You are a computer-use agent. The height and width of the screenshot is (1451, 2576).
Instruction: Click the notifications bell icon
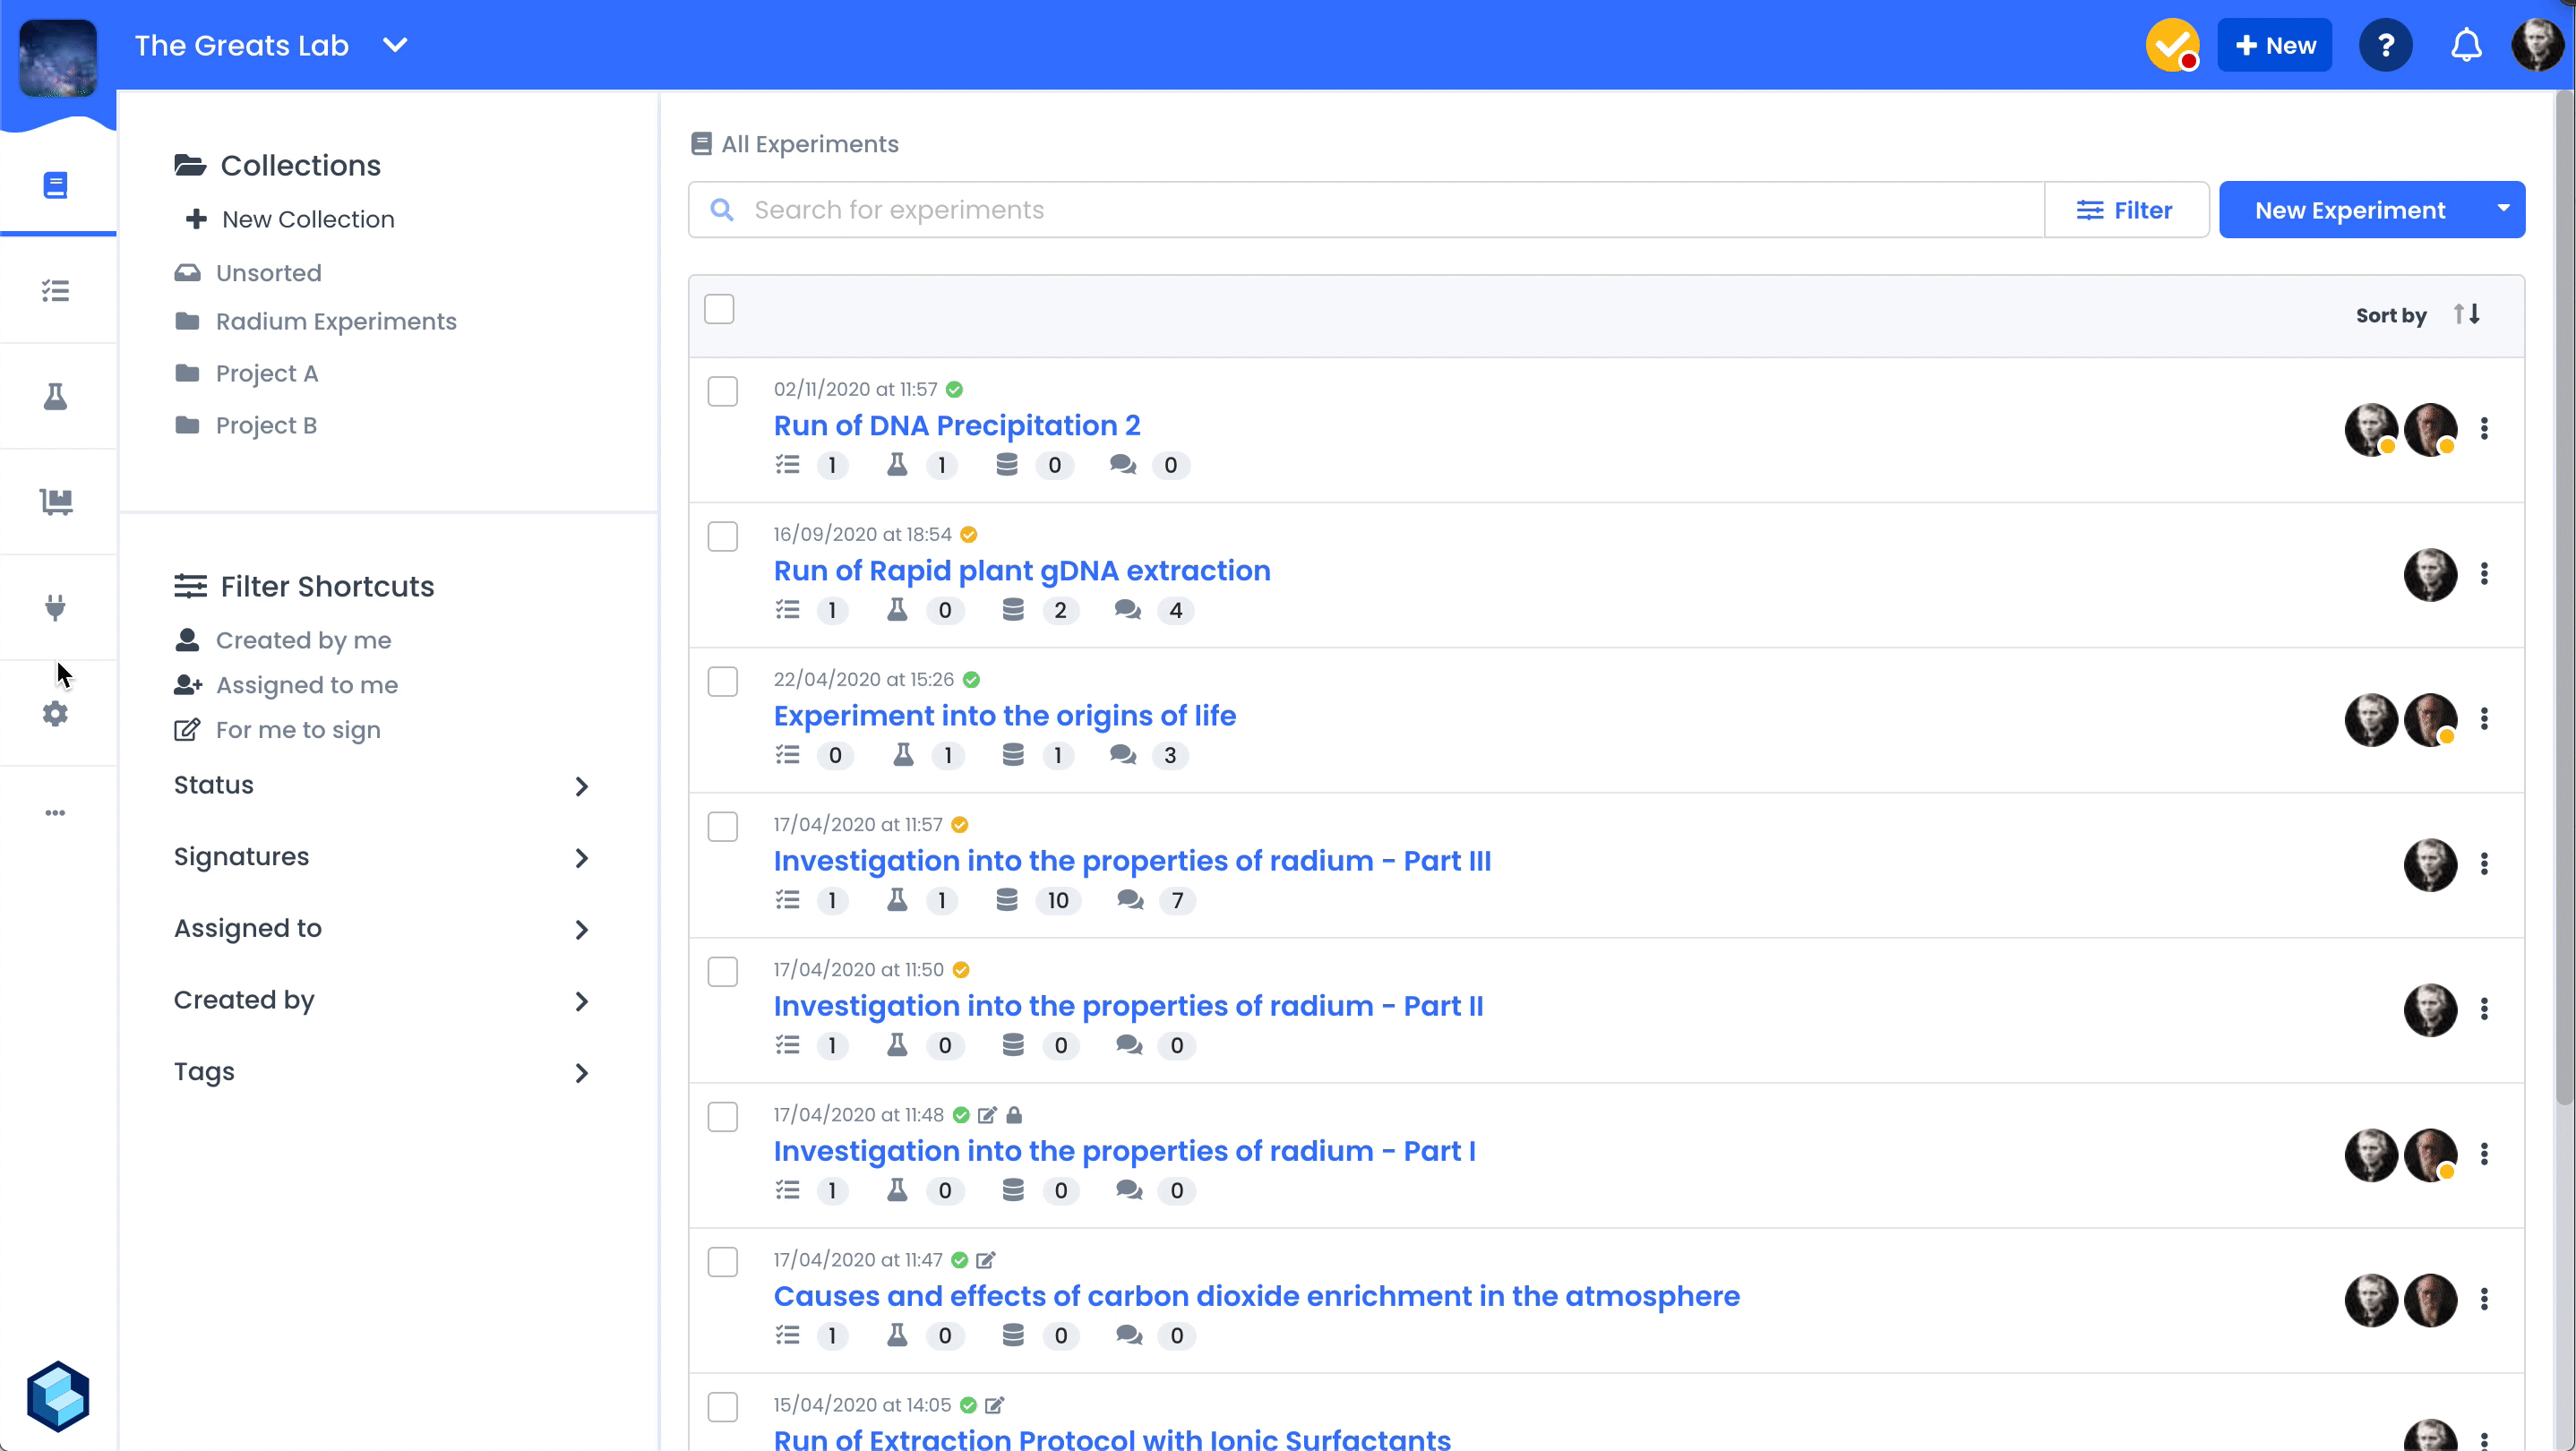point(2466,46)
